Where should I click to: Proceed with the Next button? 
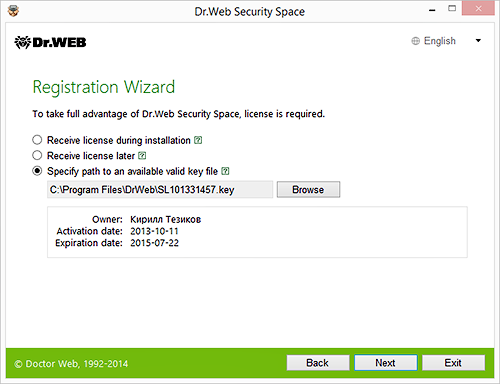(x=386, y=363)
